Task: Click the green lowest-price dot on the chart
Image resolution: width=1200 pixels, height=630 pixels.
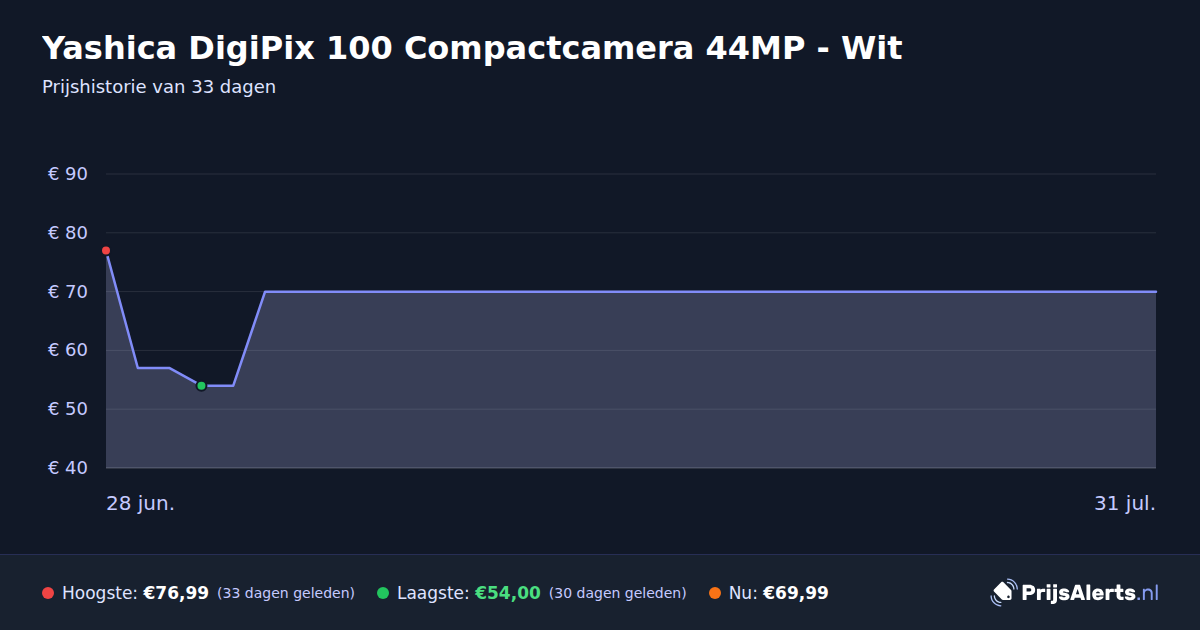Action: (201, 386)
